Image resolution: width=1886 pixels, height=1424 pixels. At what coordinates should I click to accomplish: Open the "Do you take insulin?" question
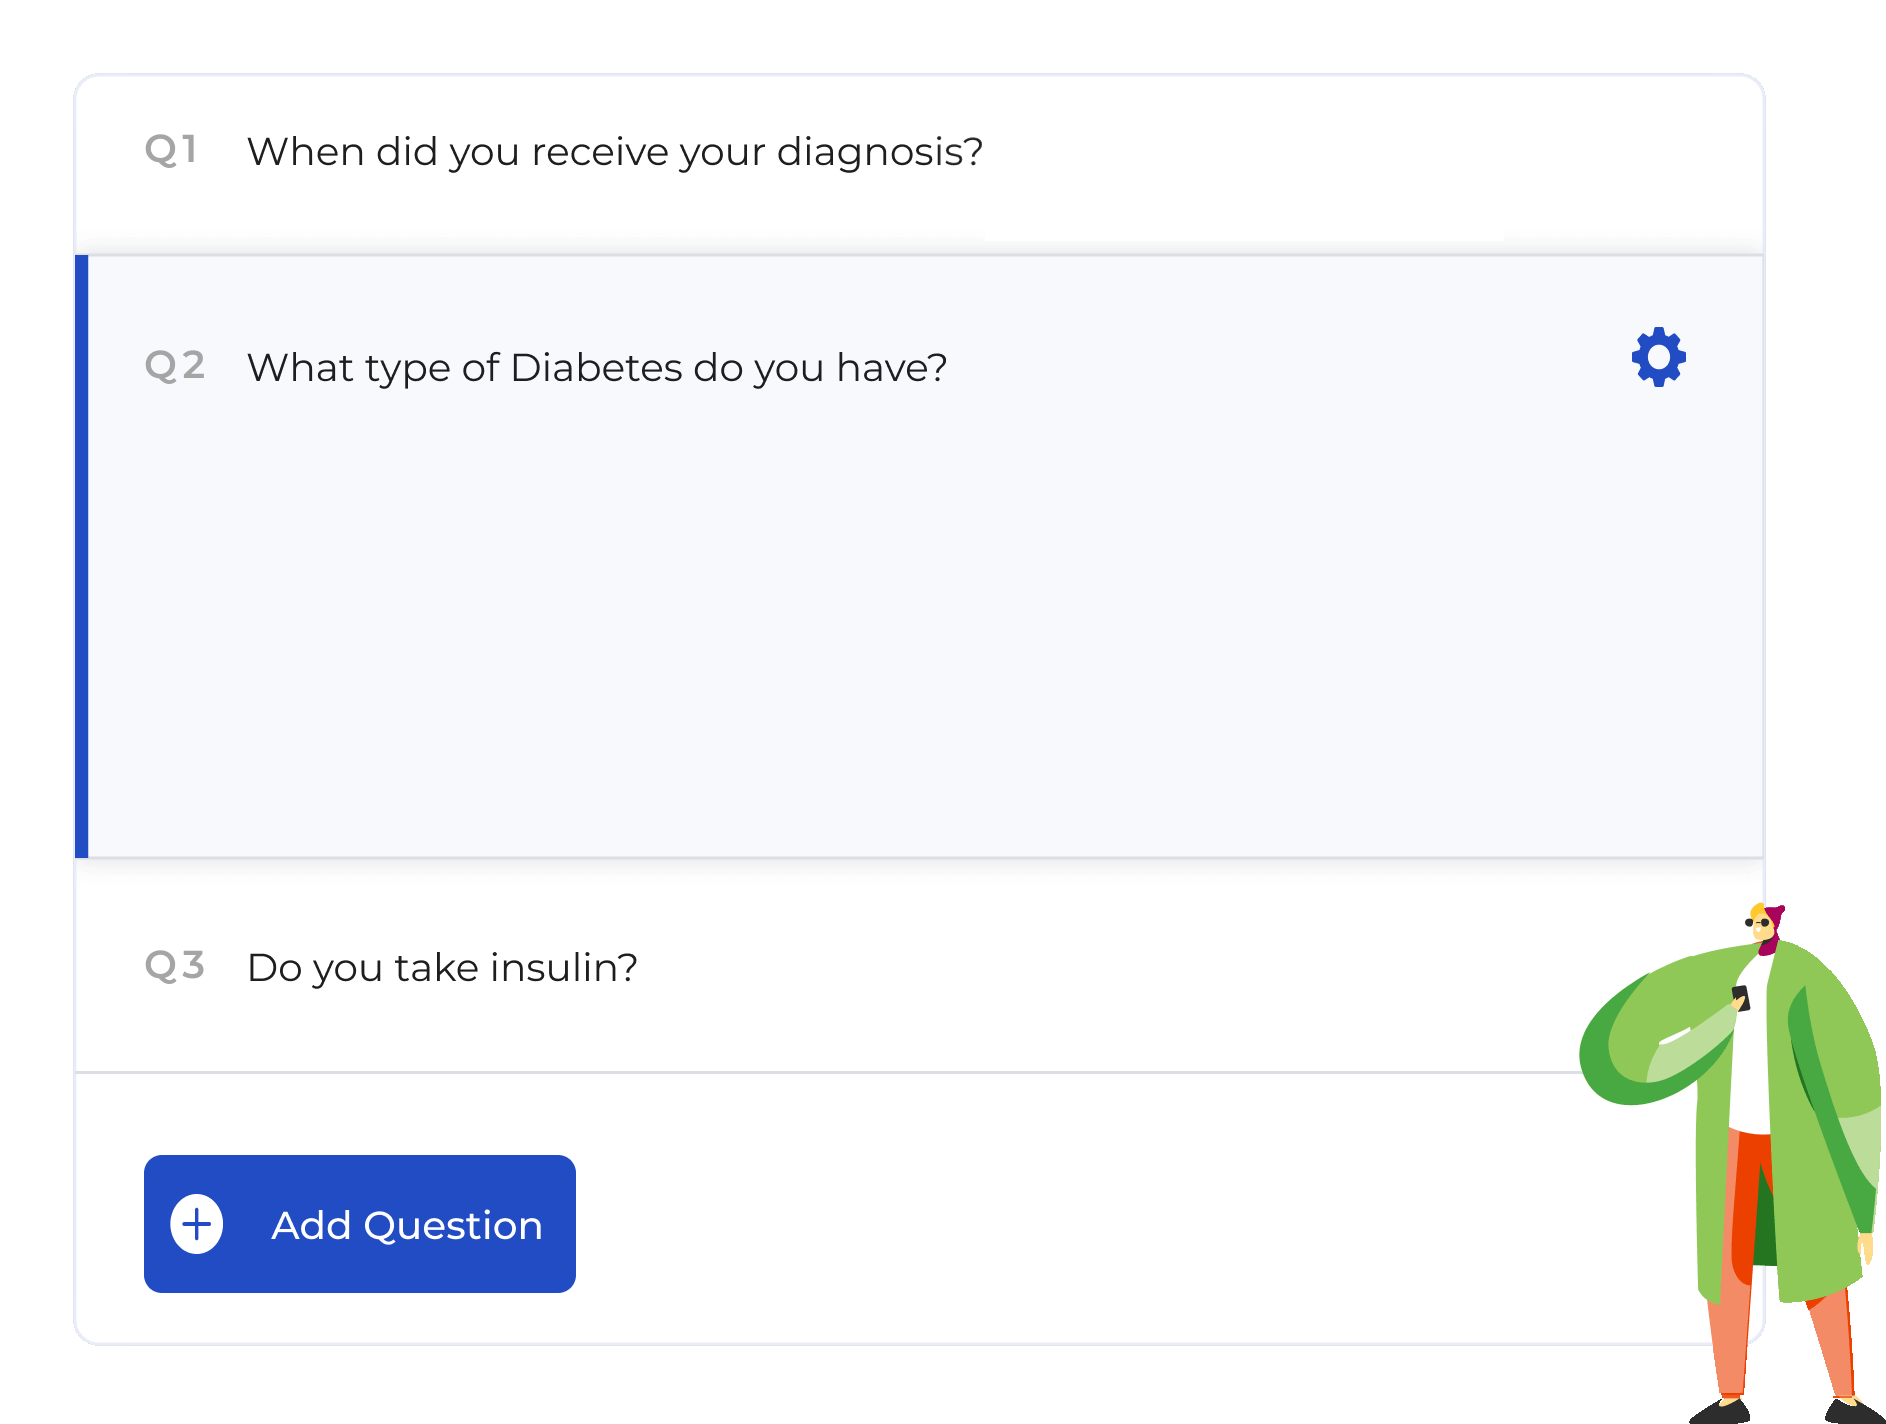pos(442,968)
